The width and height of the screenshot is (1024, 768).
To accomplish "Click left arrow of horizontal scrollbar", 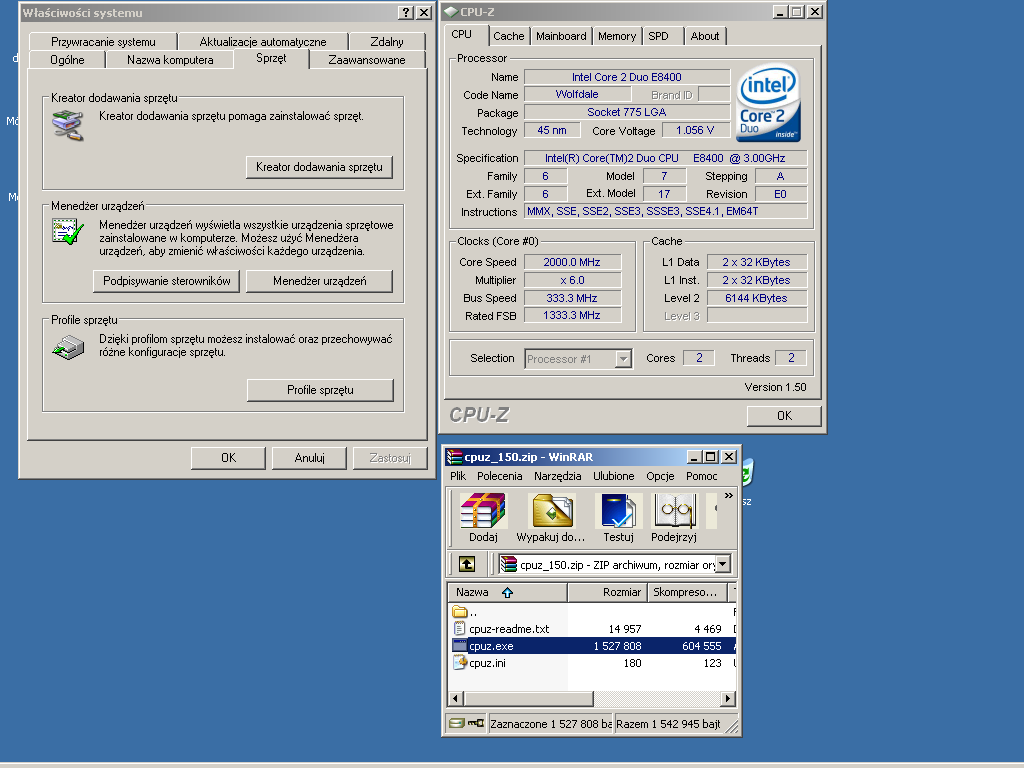I will click(x=456, y=698).
